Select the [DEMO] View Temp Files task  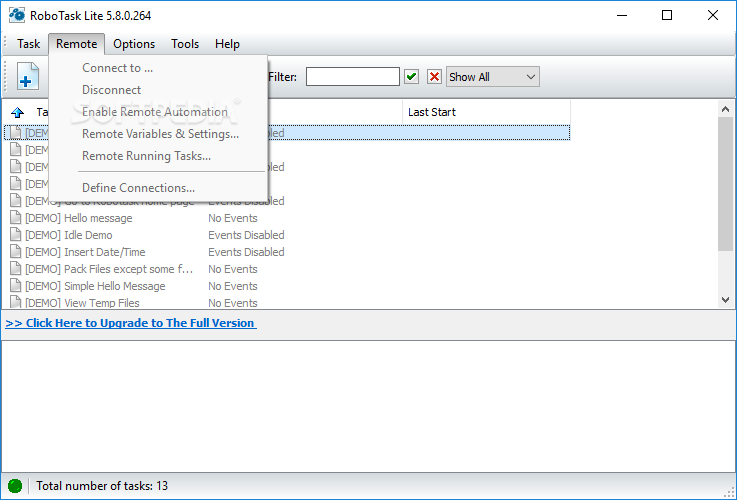[82, 303]
